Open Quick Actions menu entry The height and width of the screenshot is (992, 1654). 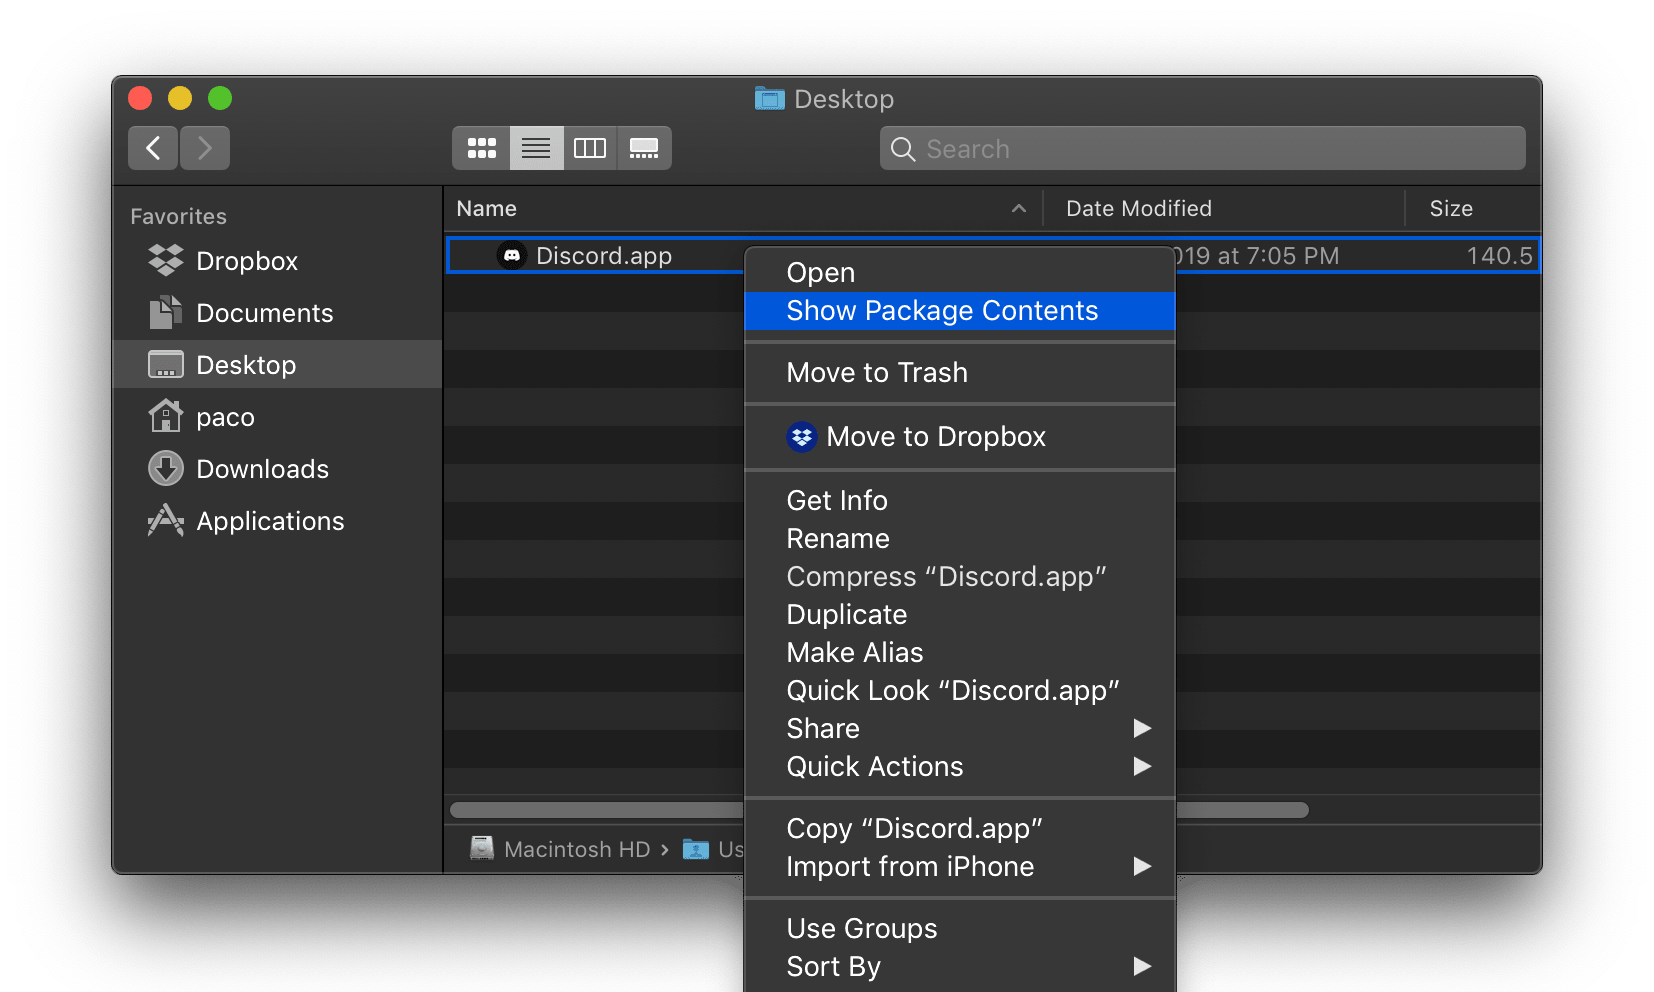960,766
